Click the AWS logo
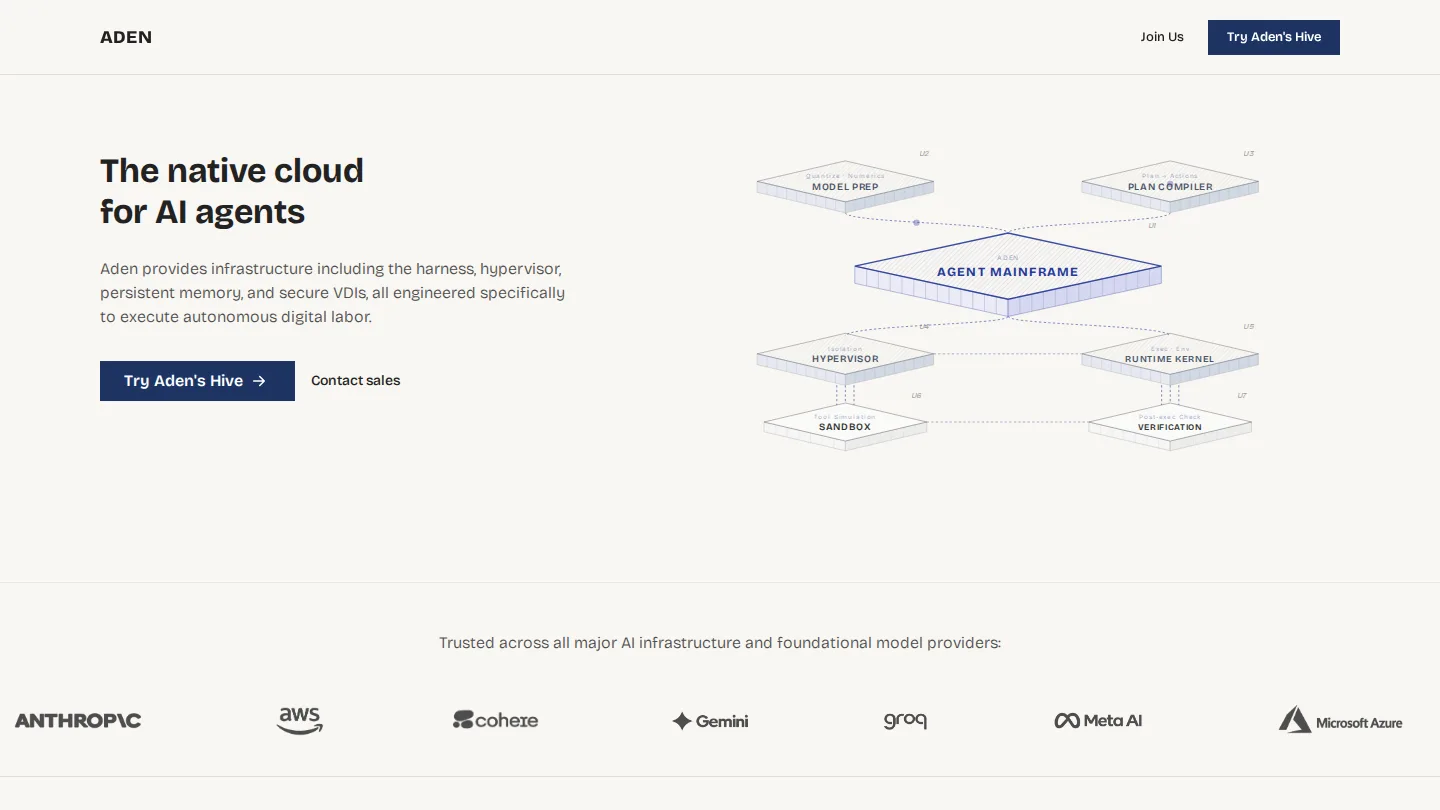This screenshot has height=810, width=1440. 300,721
